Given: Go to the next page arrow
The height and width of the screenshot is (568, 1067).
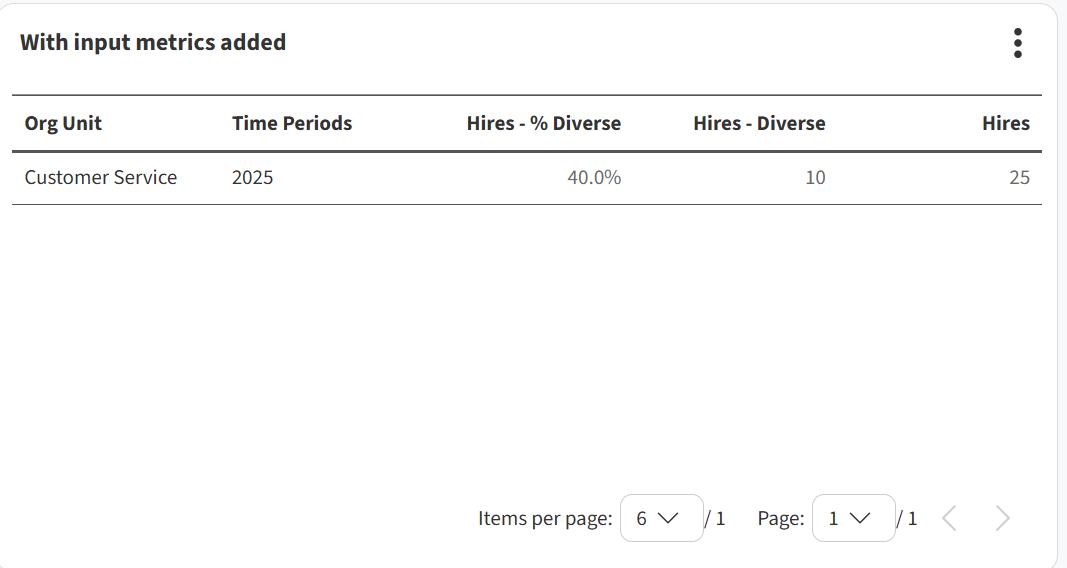Looking at the screenshot, I should [1002, 518].
